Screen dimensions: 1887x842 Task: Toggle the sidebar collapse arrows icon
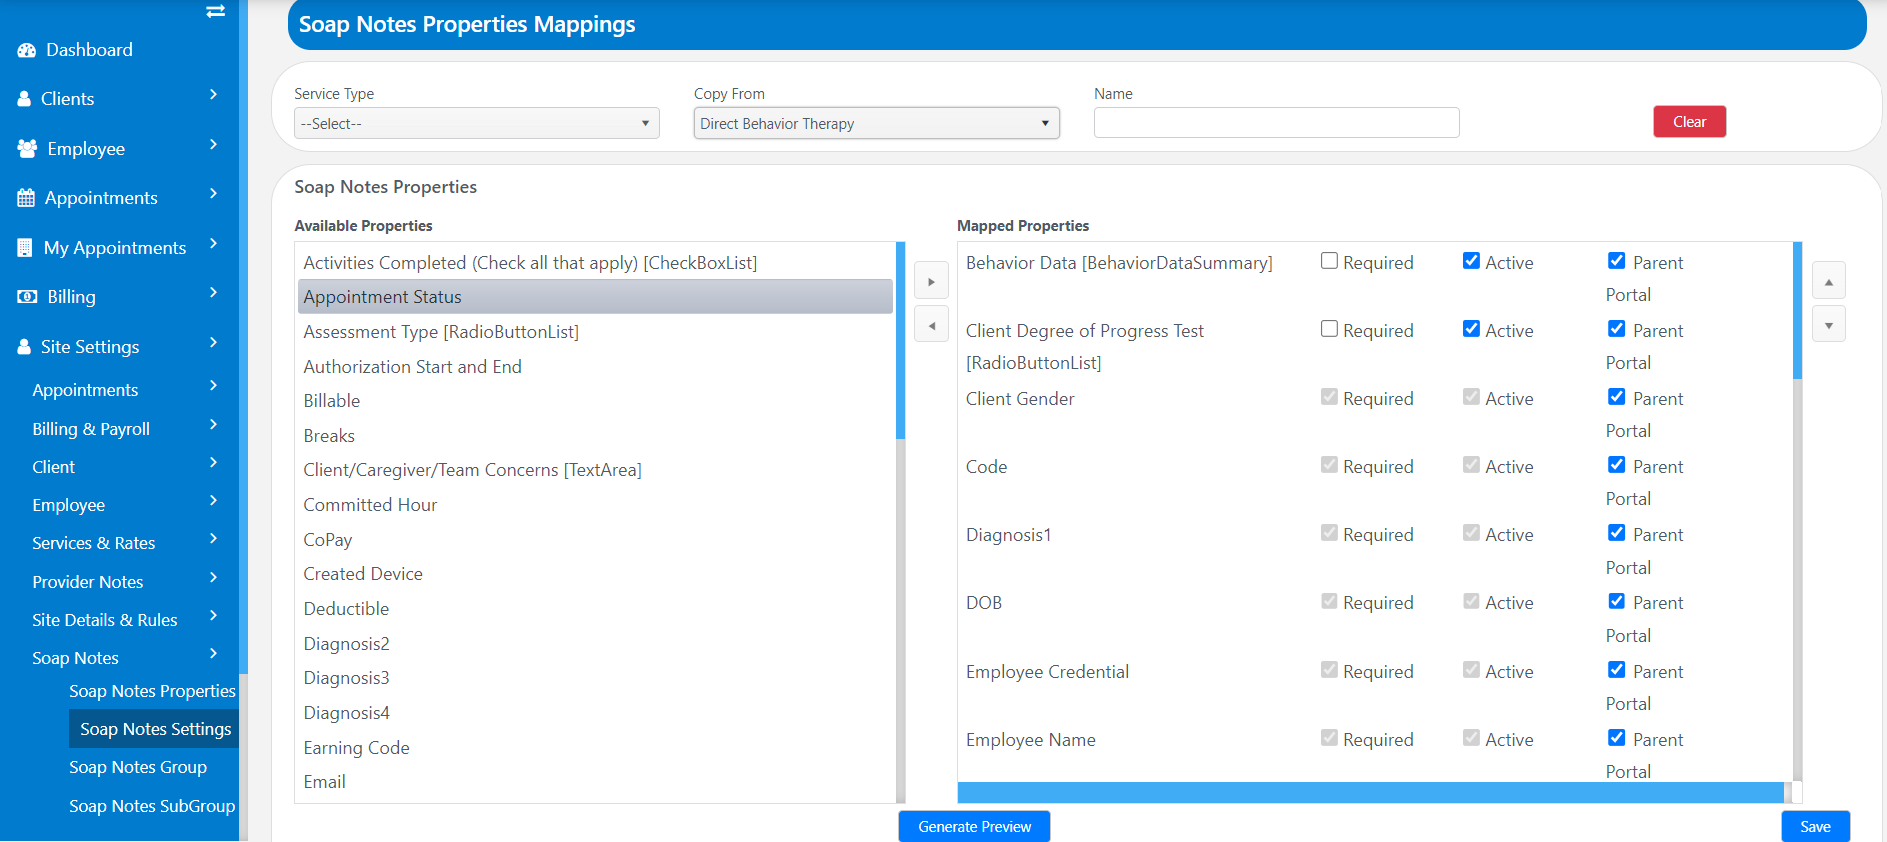pos(215,11)
